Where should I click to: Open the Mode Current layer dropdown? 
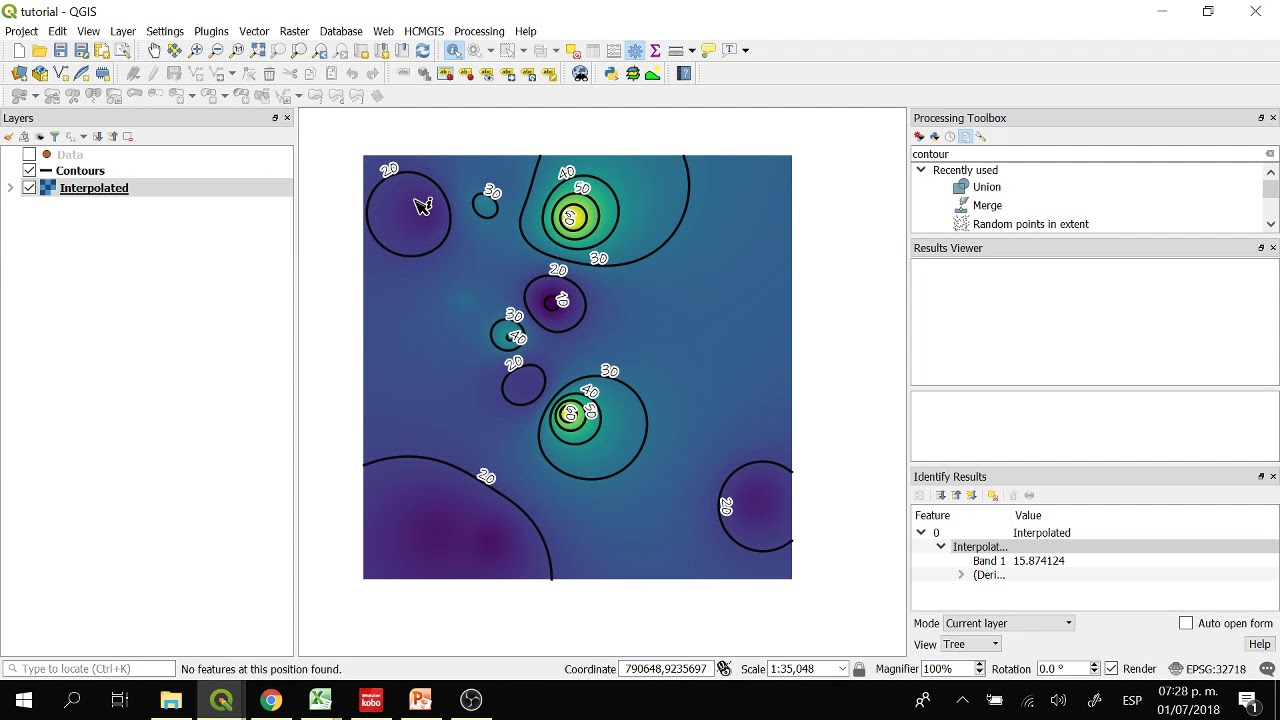click(1009, 623)
